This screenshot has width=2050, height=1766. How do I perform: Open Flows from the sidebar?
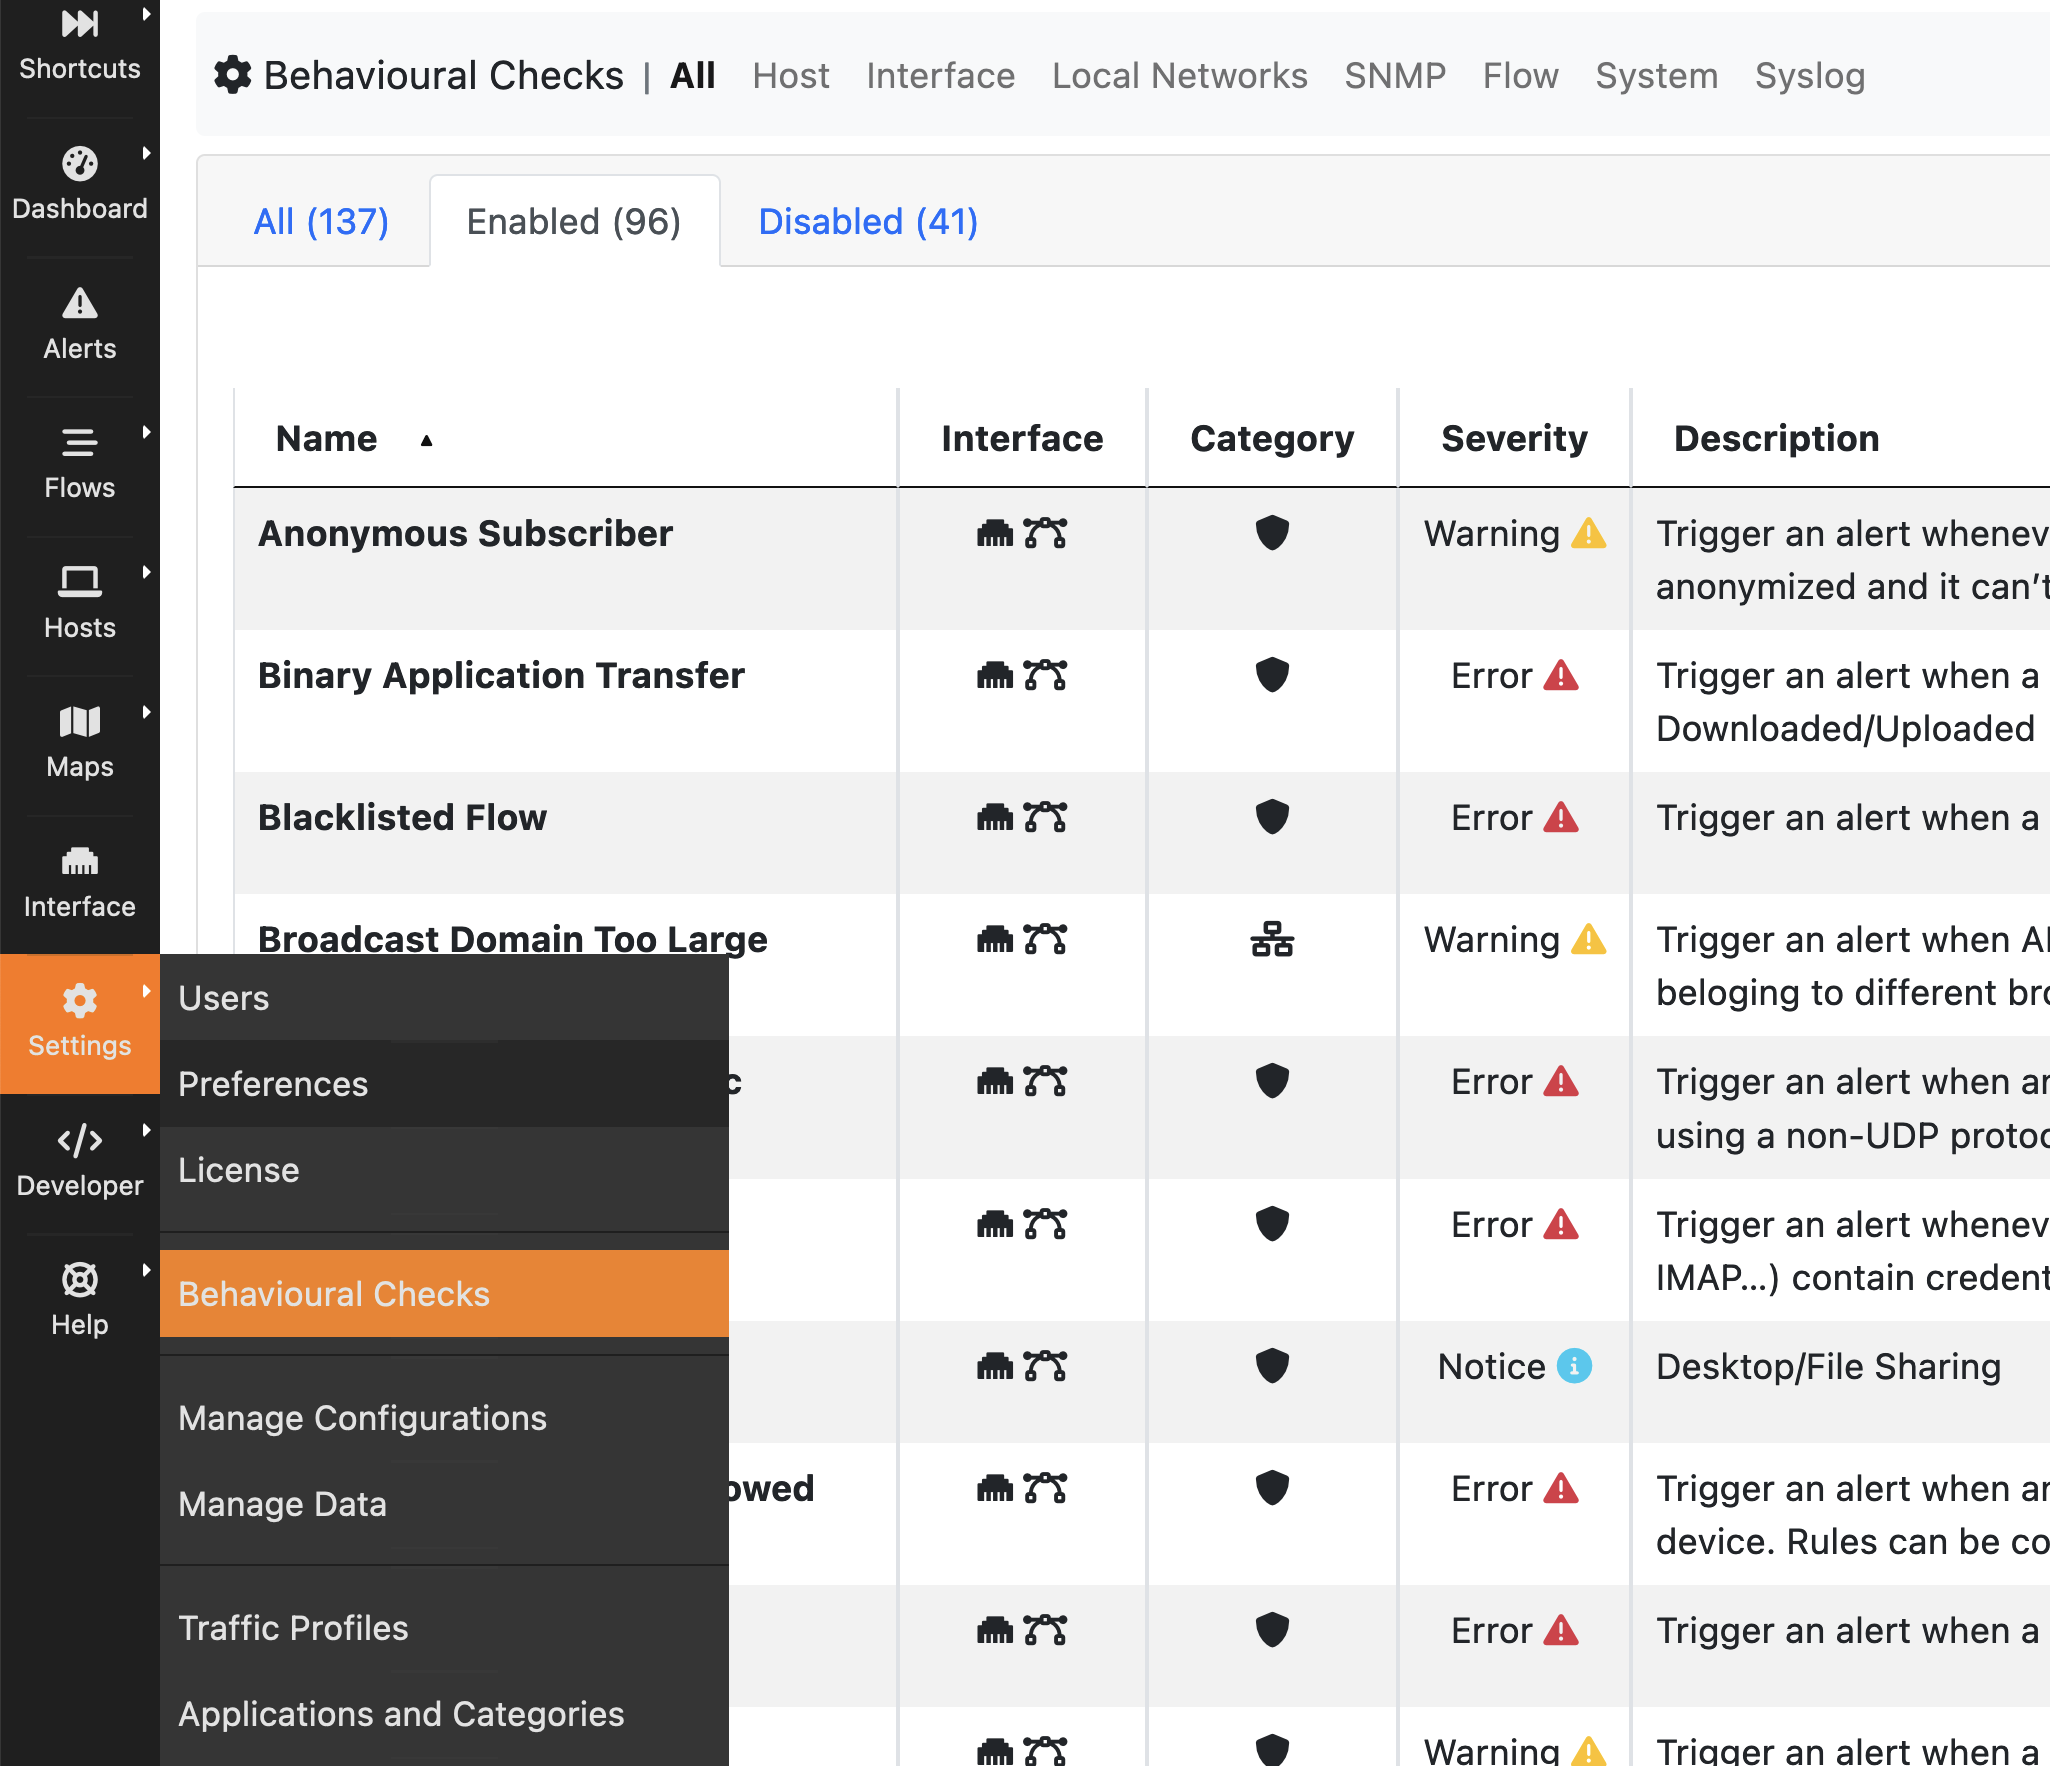coord(80,460)
